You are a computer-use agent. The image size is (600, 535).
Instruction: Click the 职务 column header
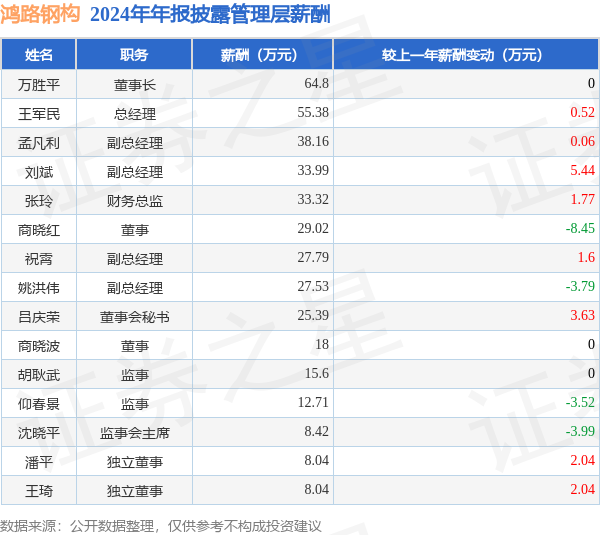134,55
